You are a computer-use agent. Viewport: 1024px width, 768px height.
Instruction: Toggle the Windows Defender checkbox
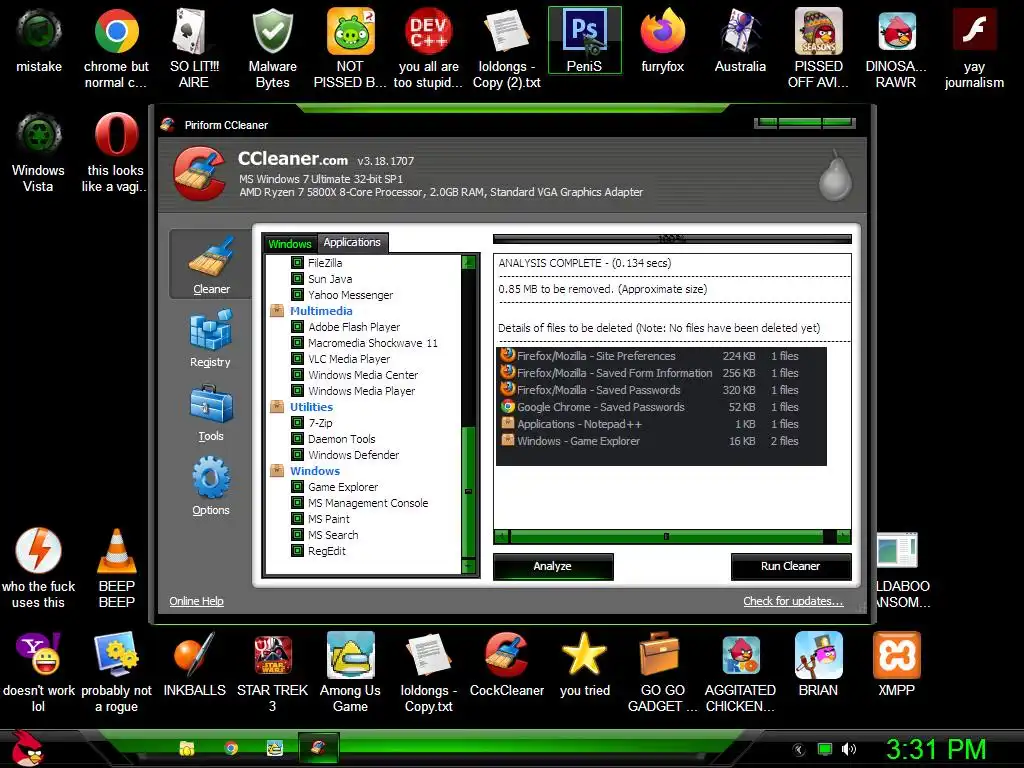point(297,455)
